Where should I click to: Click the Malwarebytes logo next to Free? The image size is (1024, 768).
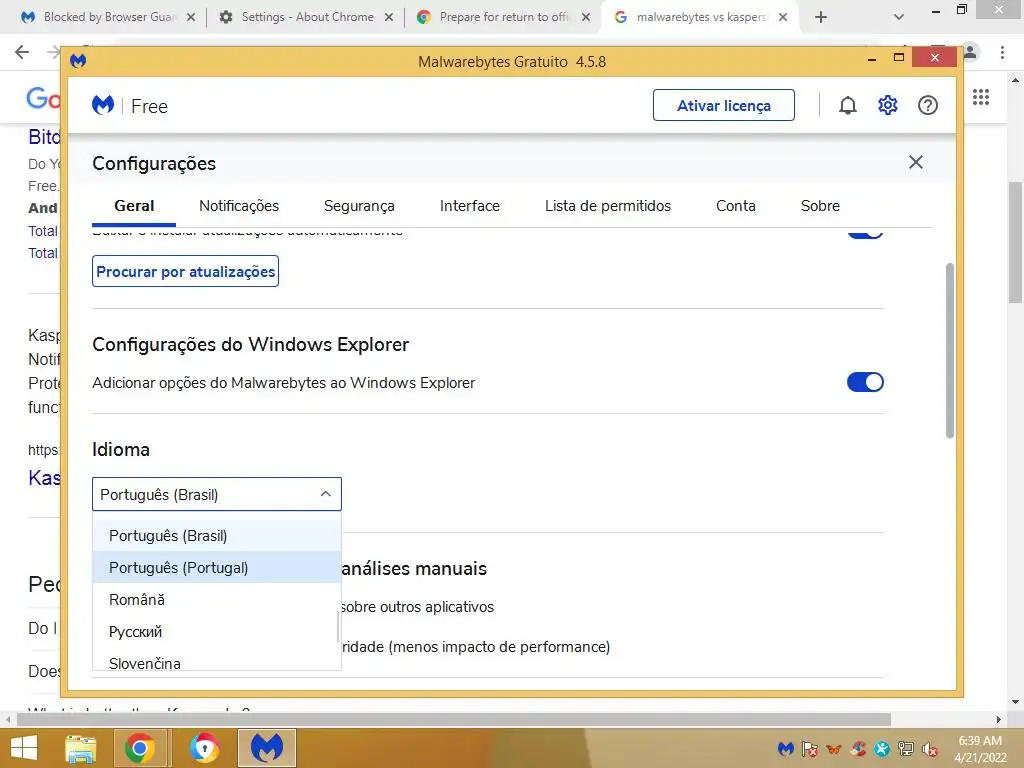[103, 105]
